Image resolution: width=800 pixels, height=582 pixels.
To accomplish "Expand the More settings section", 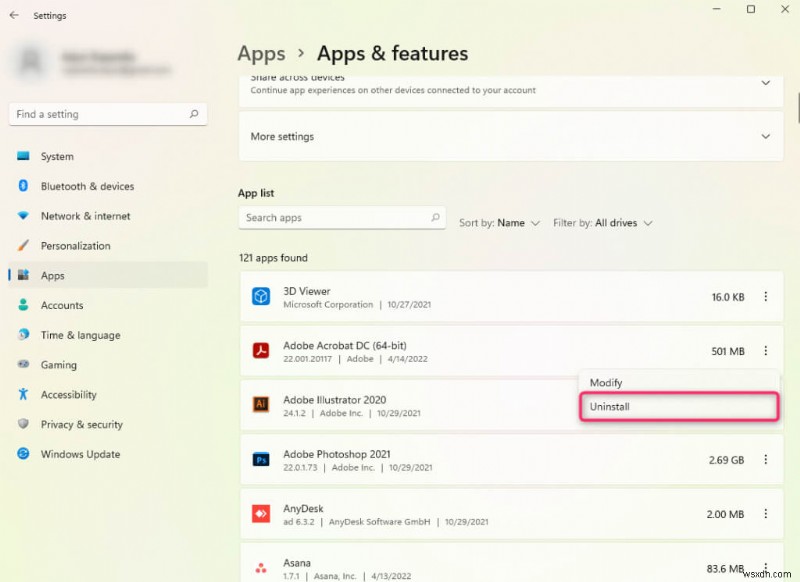I will pyautogui.click(x=511, y=136).
